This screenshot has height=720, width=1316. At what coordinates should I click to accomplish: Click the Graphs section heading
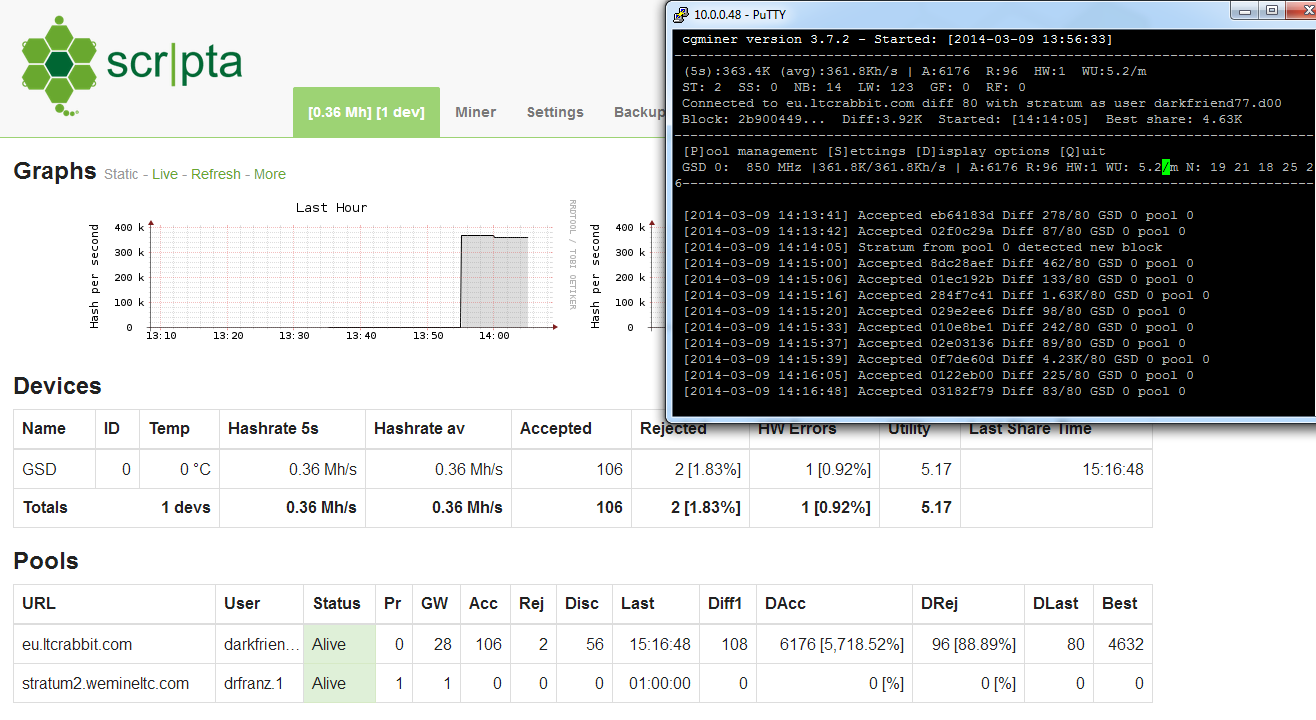tap(55, 171)
